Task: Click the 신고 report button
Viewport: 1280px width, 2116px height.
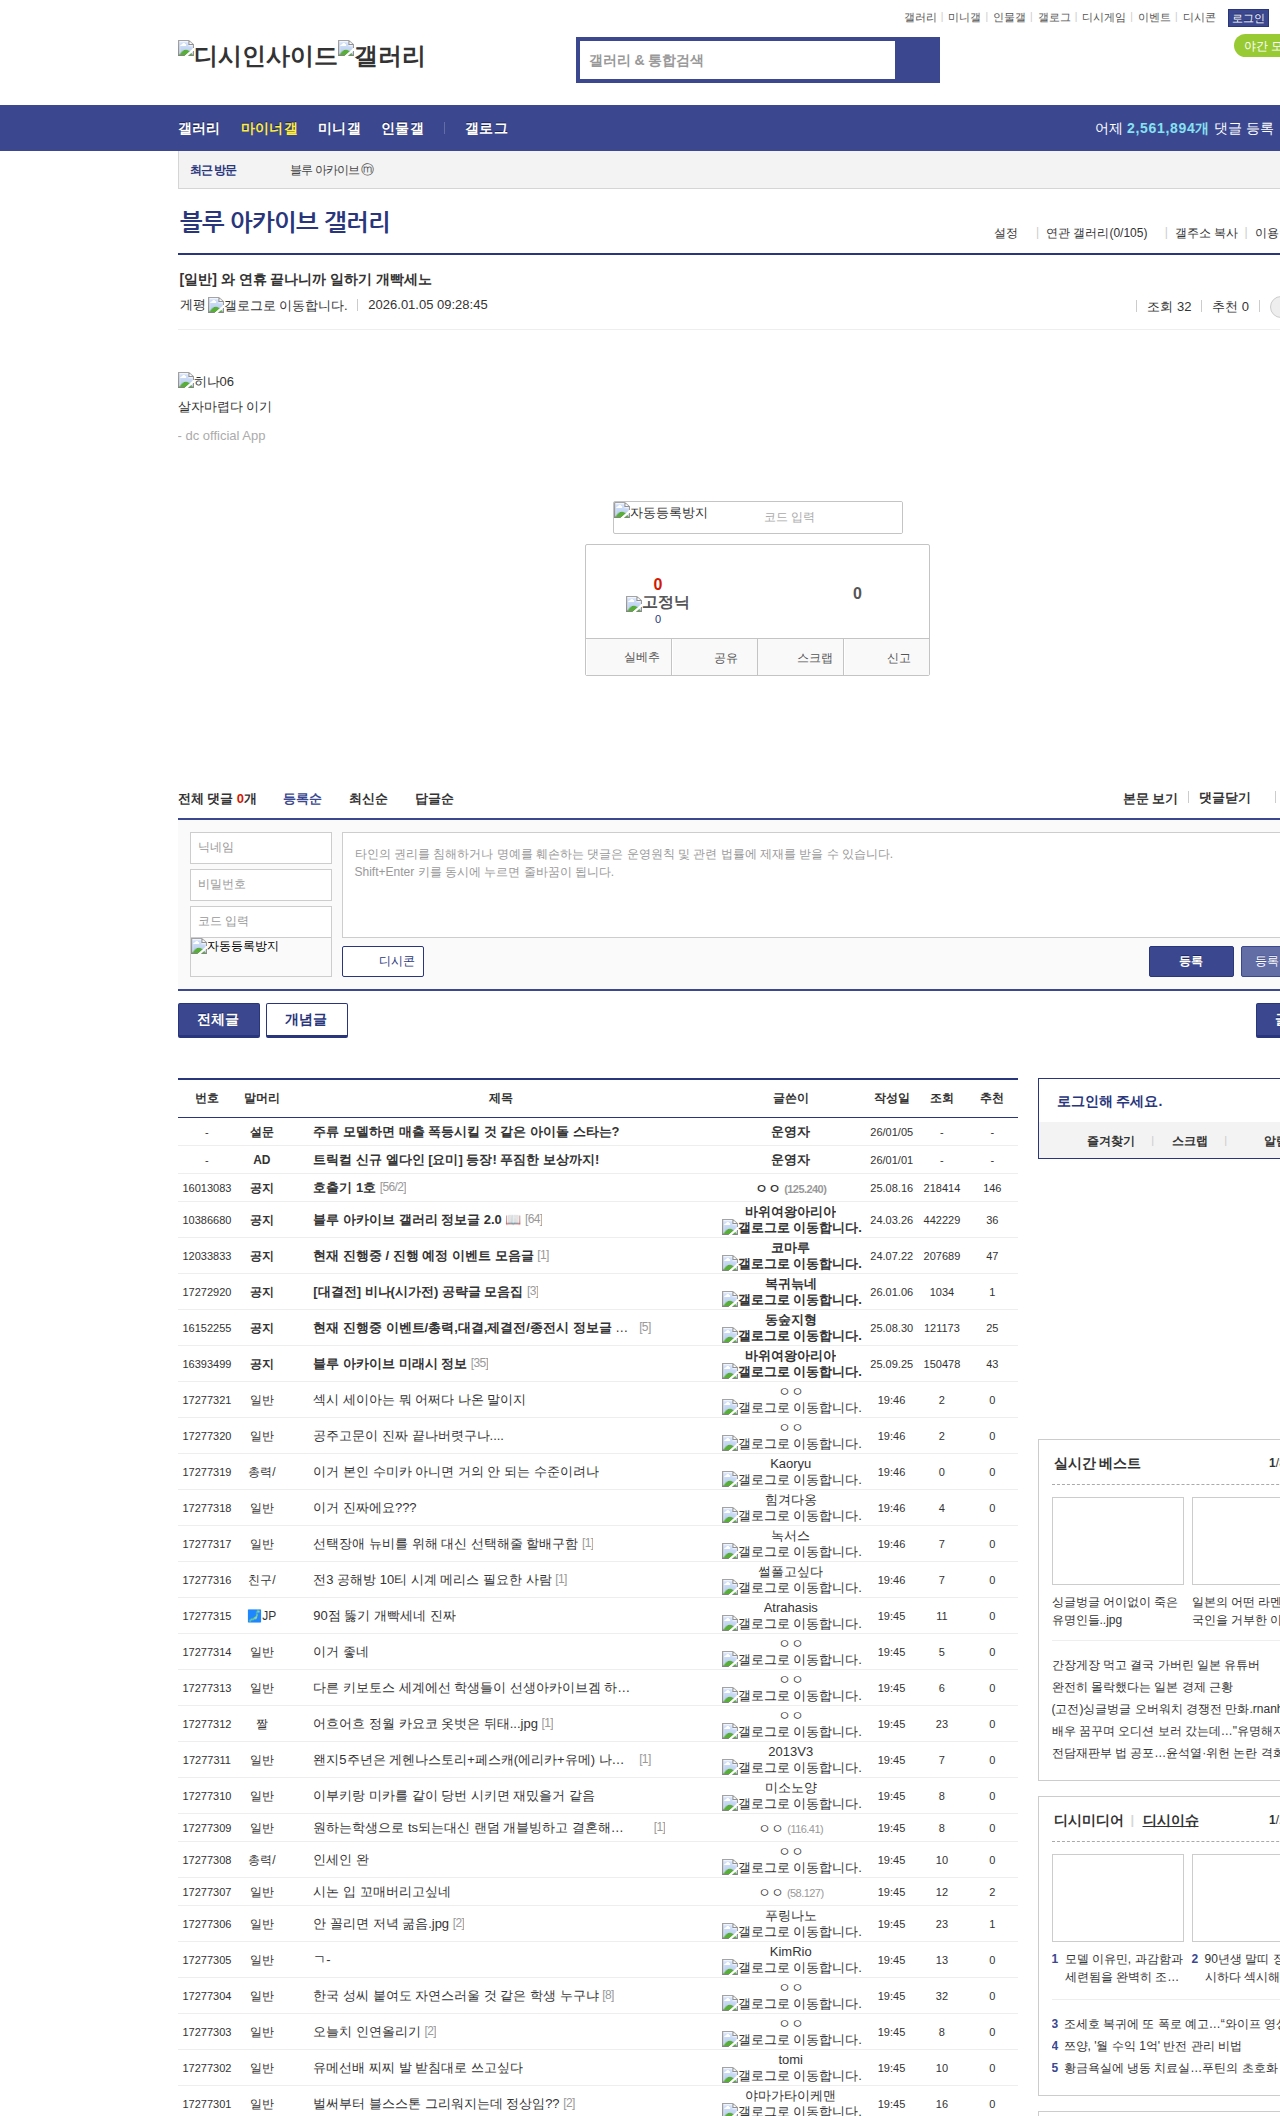Action: [898, 658]
